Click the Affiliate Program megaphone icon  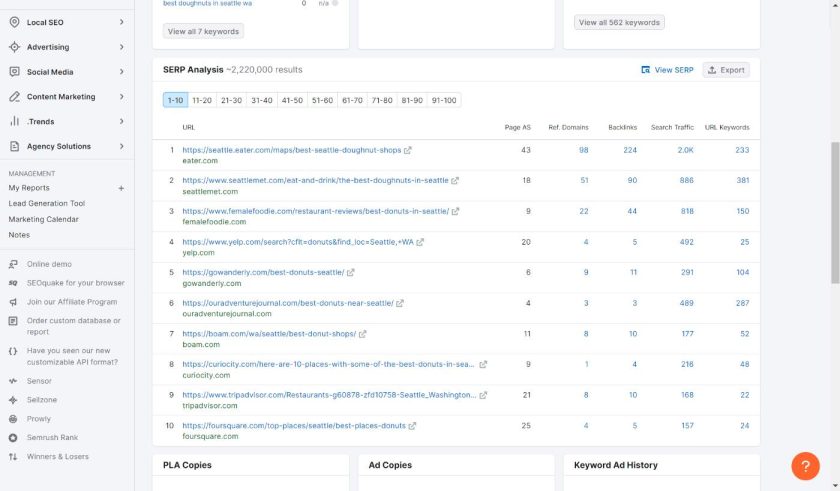(x=13, y=302)
